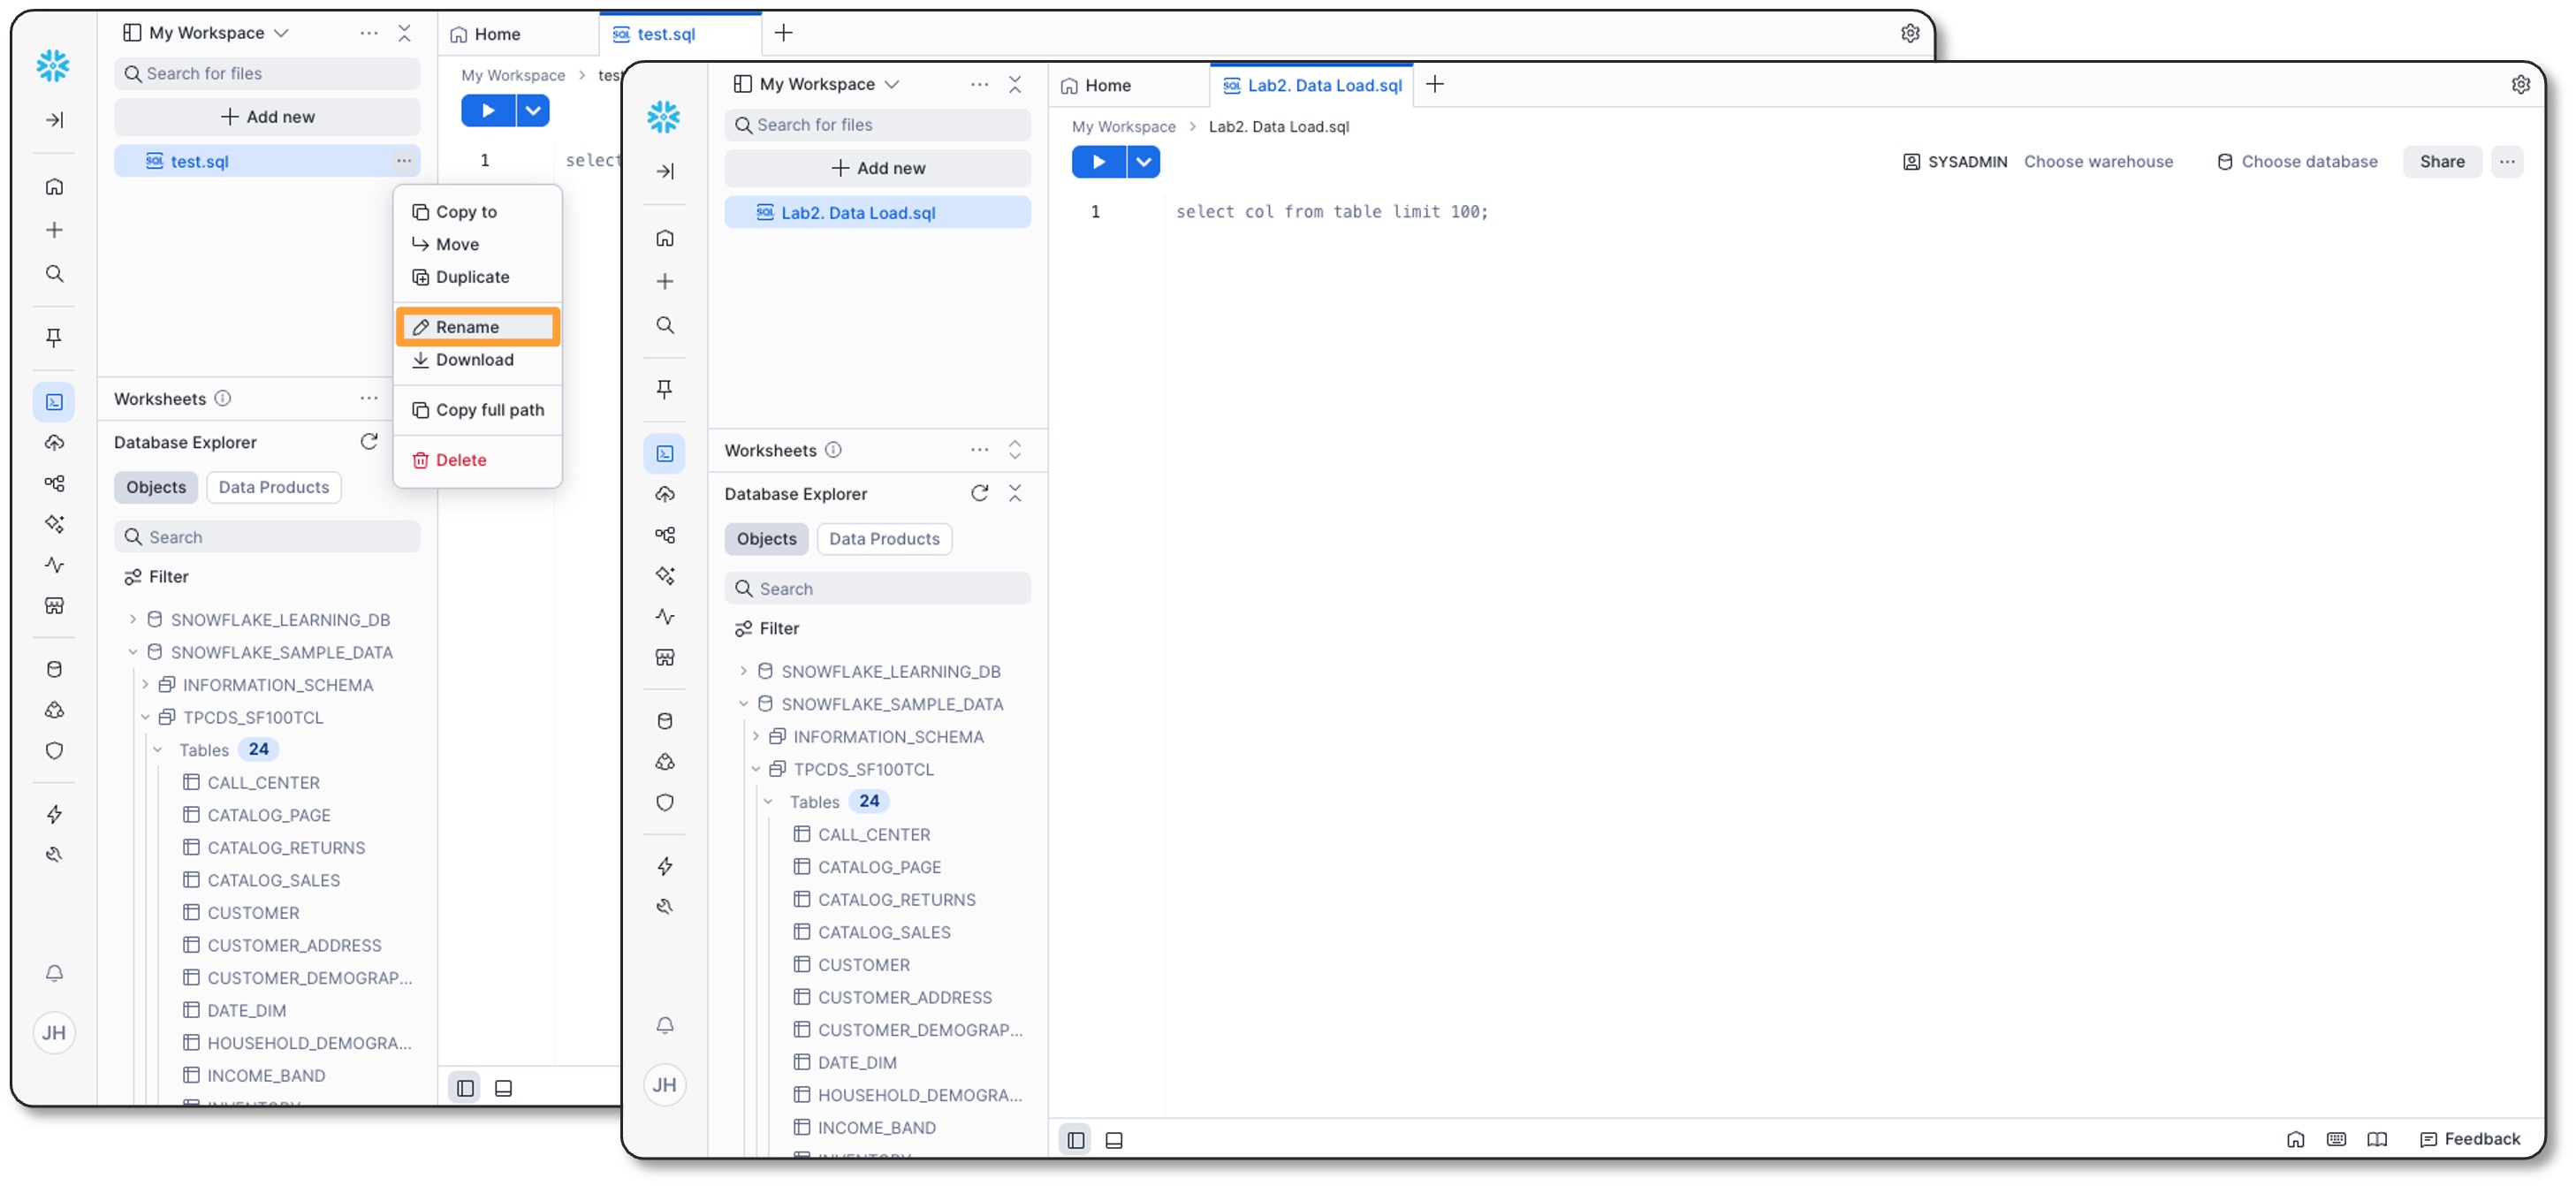Open Choose warehouse selector
2576x1186 pixels.
coord(2098,162)
